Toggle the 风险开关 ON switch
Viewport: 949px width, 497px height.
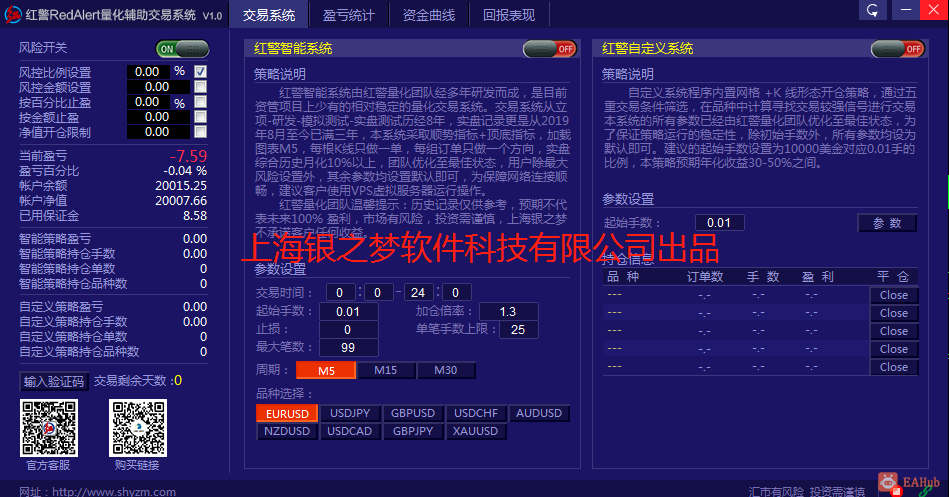pos(183,49)
